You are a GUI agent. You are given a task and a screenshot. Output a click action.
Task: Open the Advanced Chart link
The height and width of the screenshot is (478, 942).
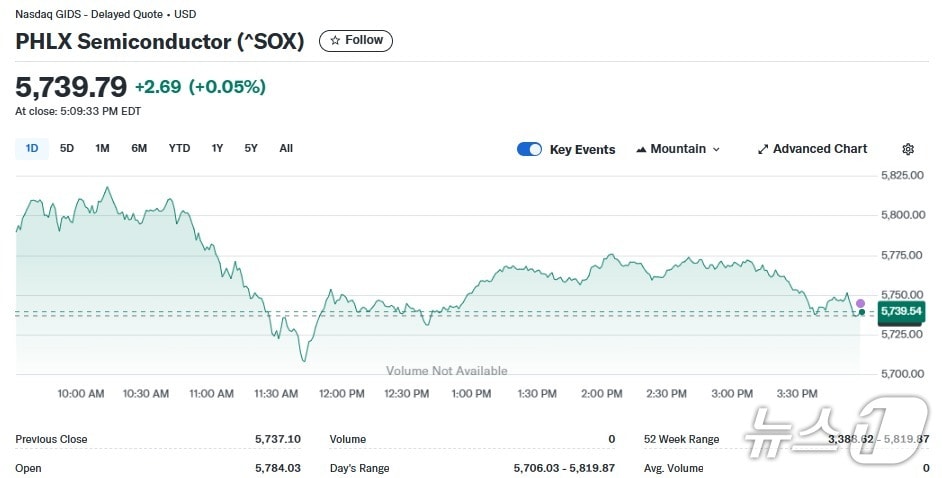[819, 149]
